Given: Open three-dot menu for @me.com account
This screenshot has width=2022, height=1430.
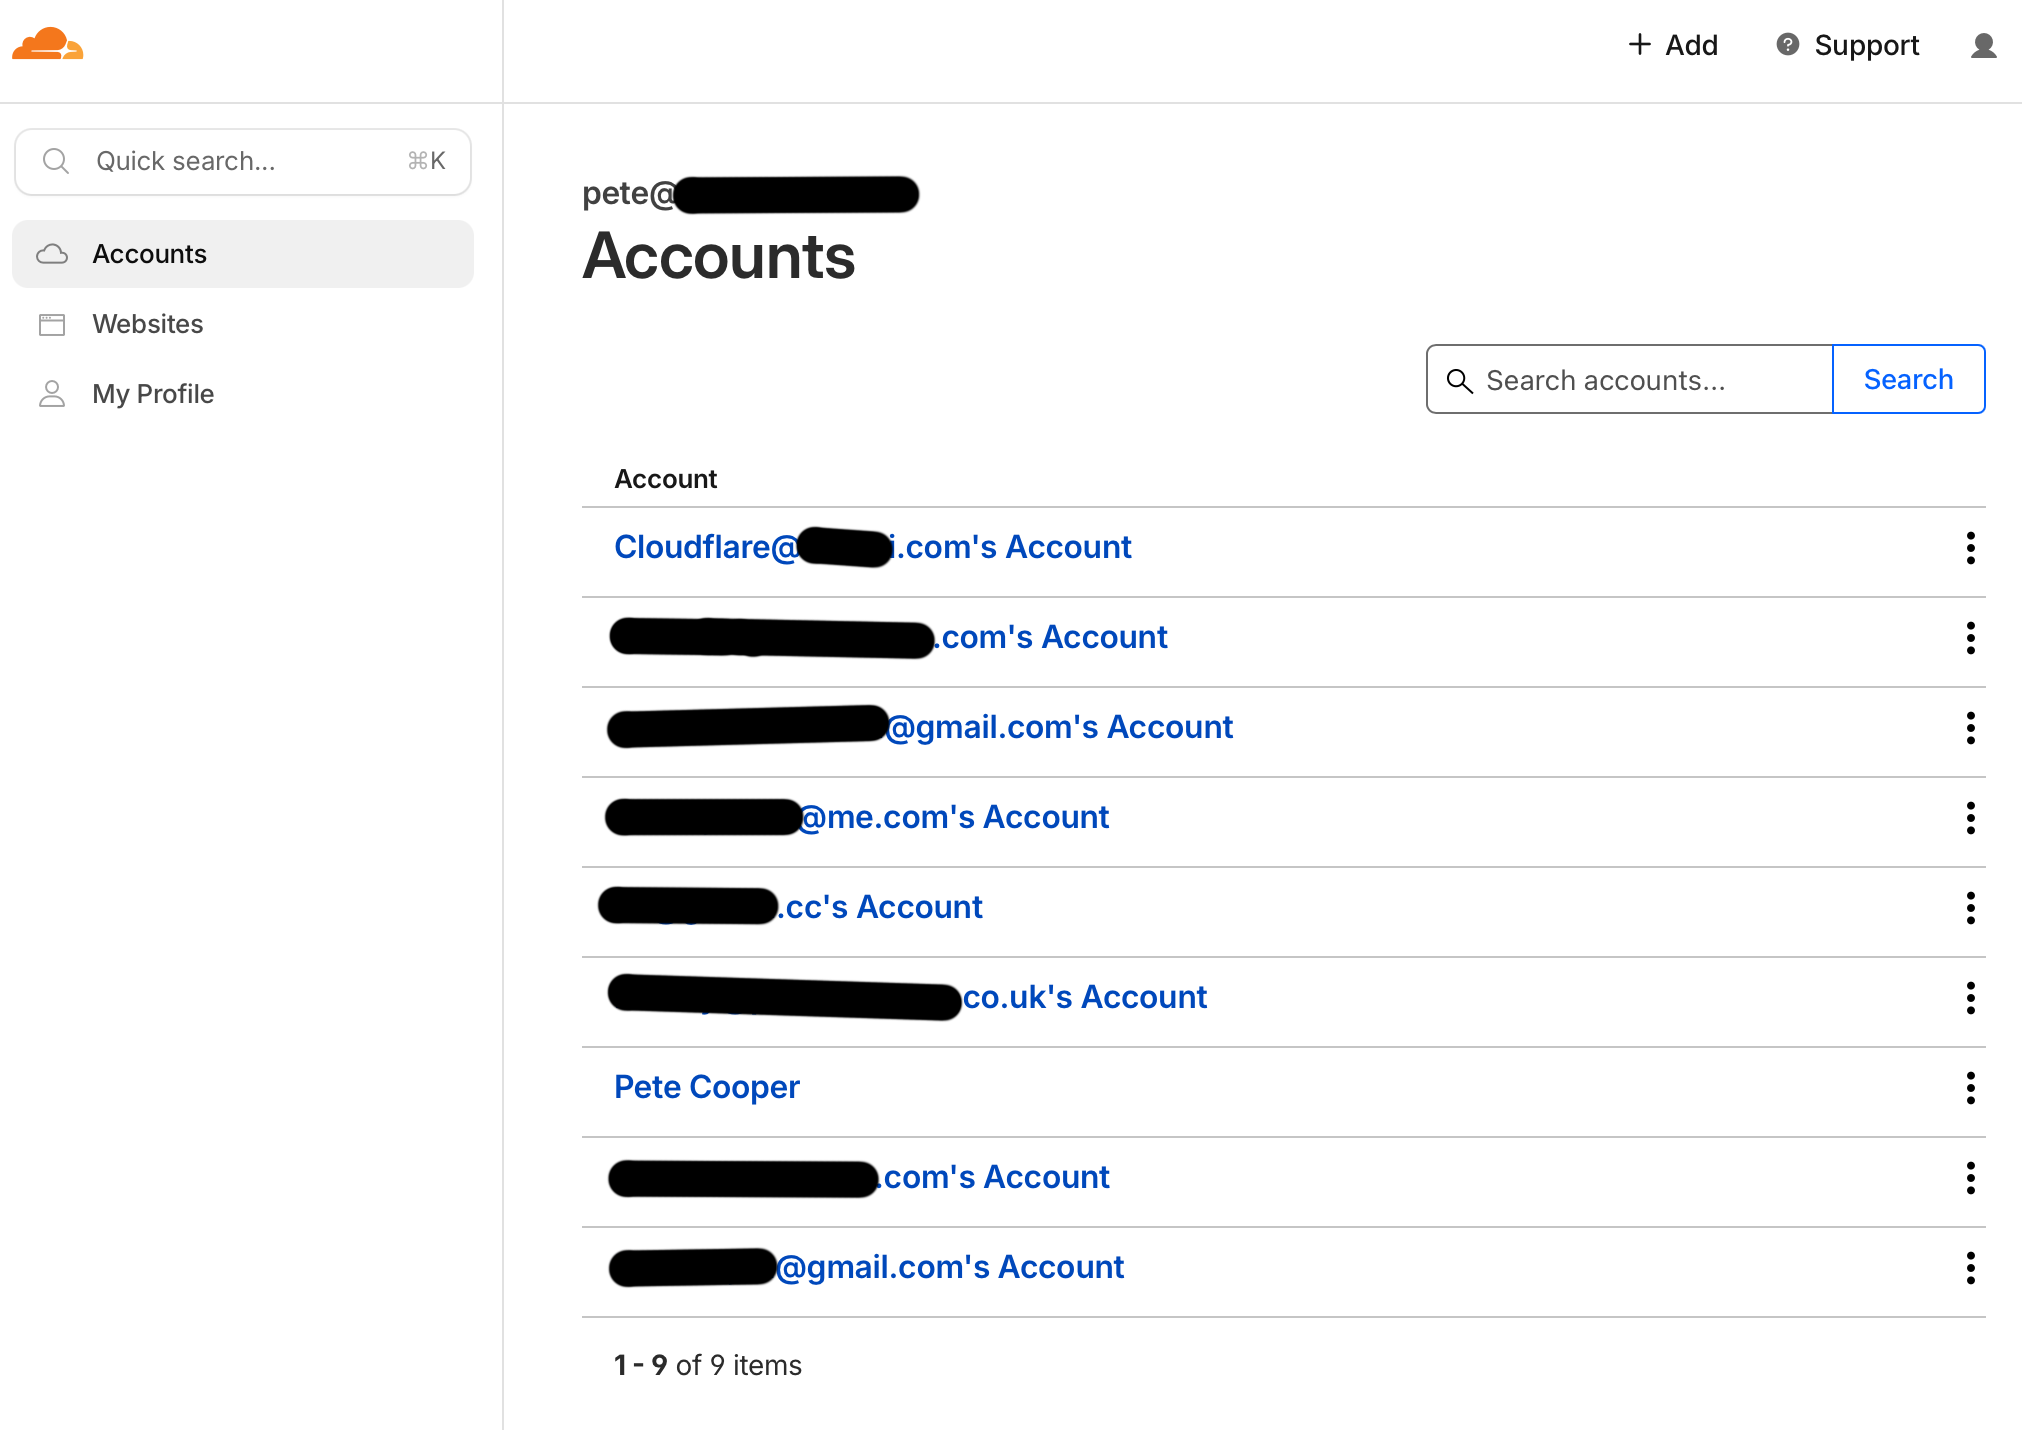Looking at the screenshot, I should 1970,817.
